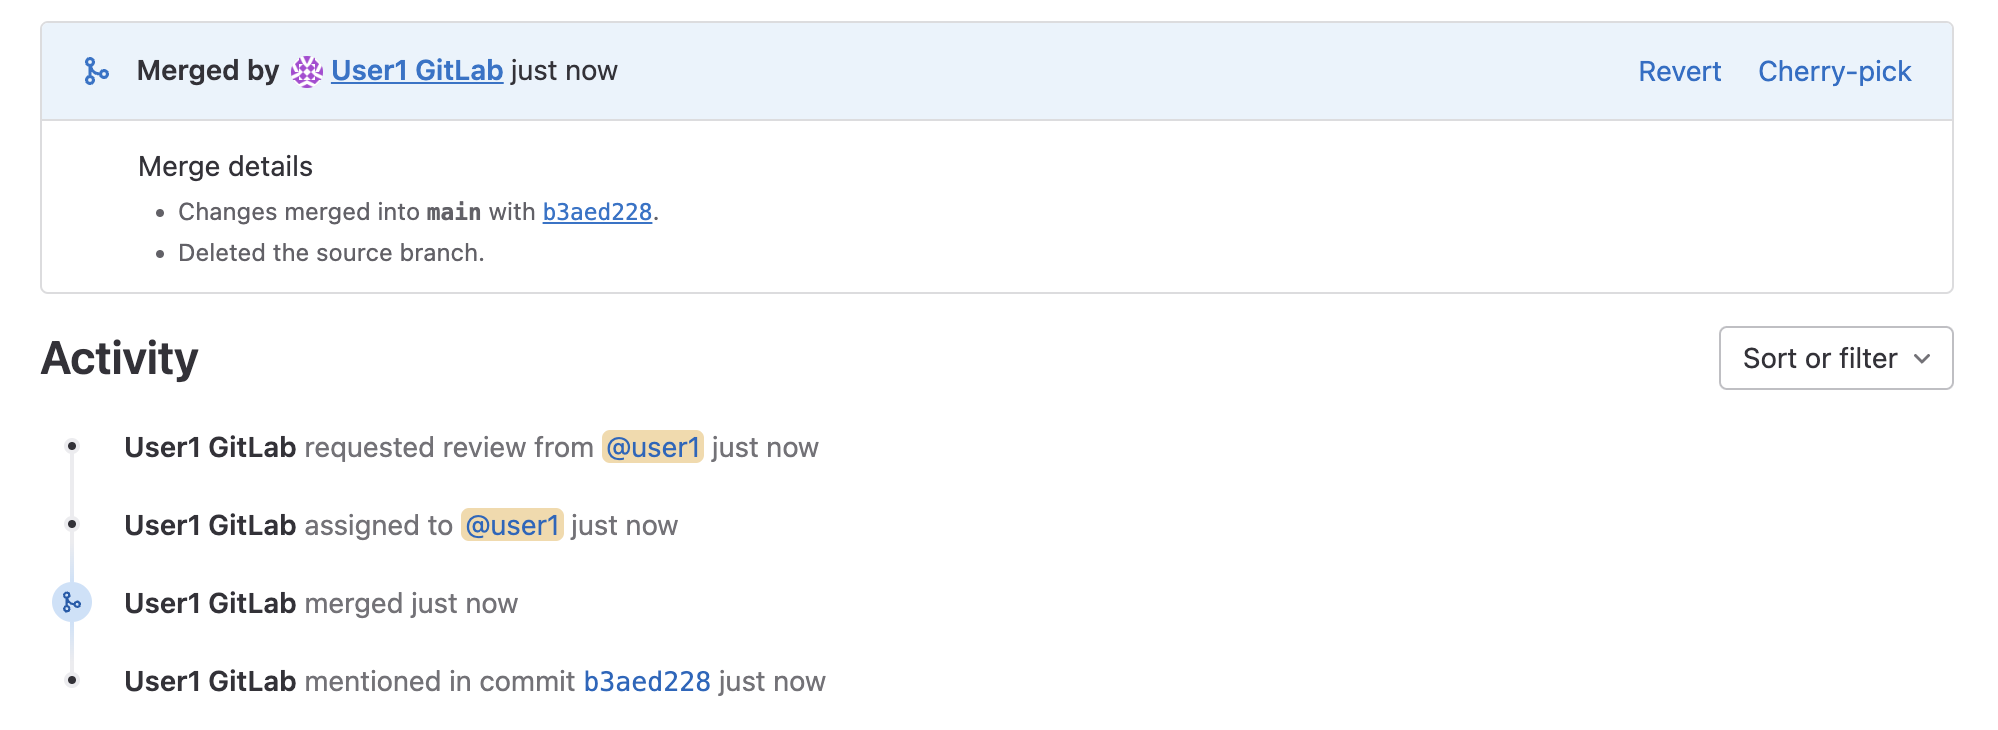Click the bullet beside the mentioned in commit entry

(x=72, y=680)
